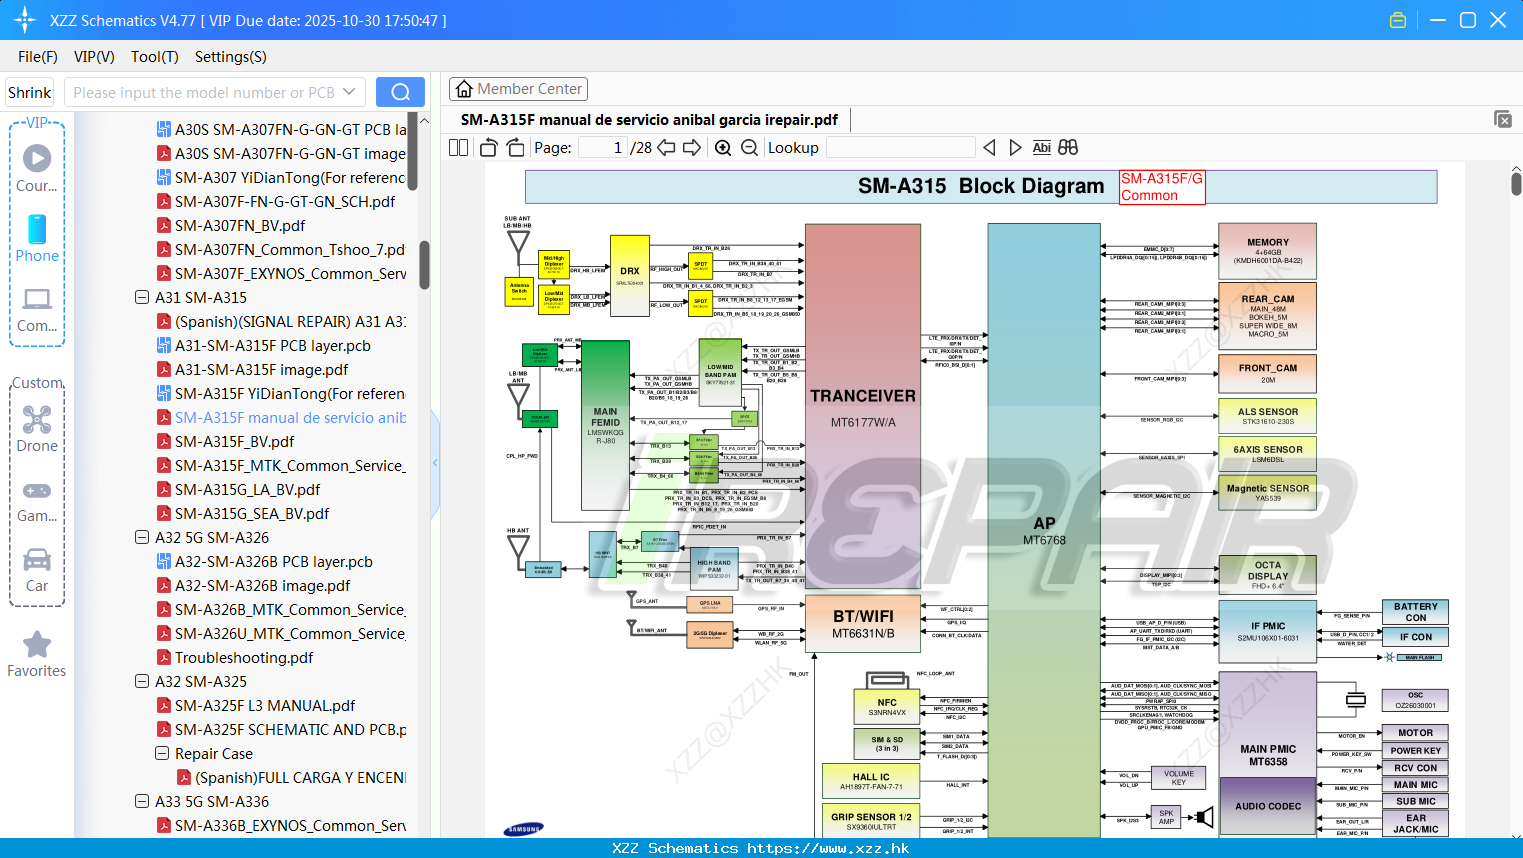Open the Tool(T) menu
This screenshot has height=858, width=1523.
(x=155, y=57)
